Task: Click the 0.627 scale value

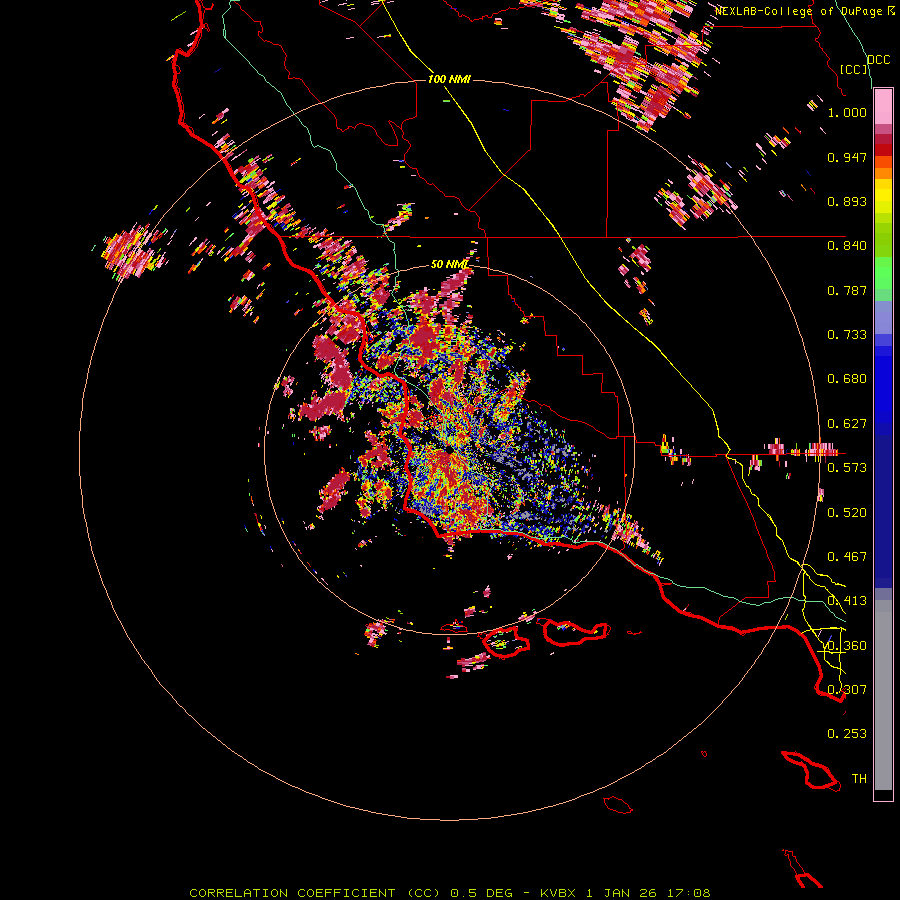Action: [847, 424]
